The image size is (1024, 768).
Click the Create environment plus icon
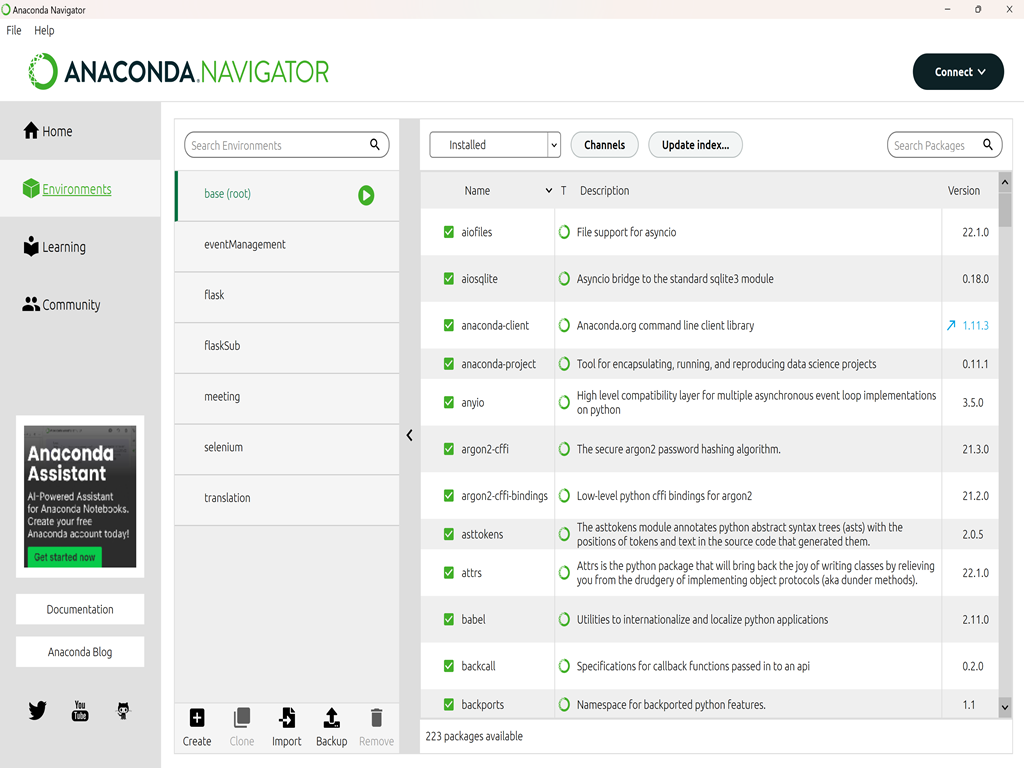click(x=197, y=718)
